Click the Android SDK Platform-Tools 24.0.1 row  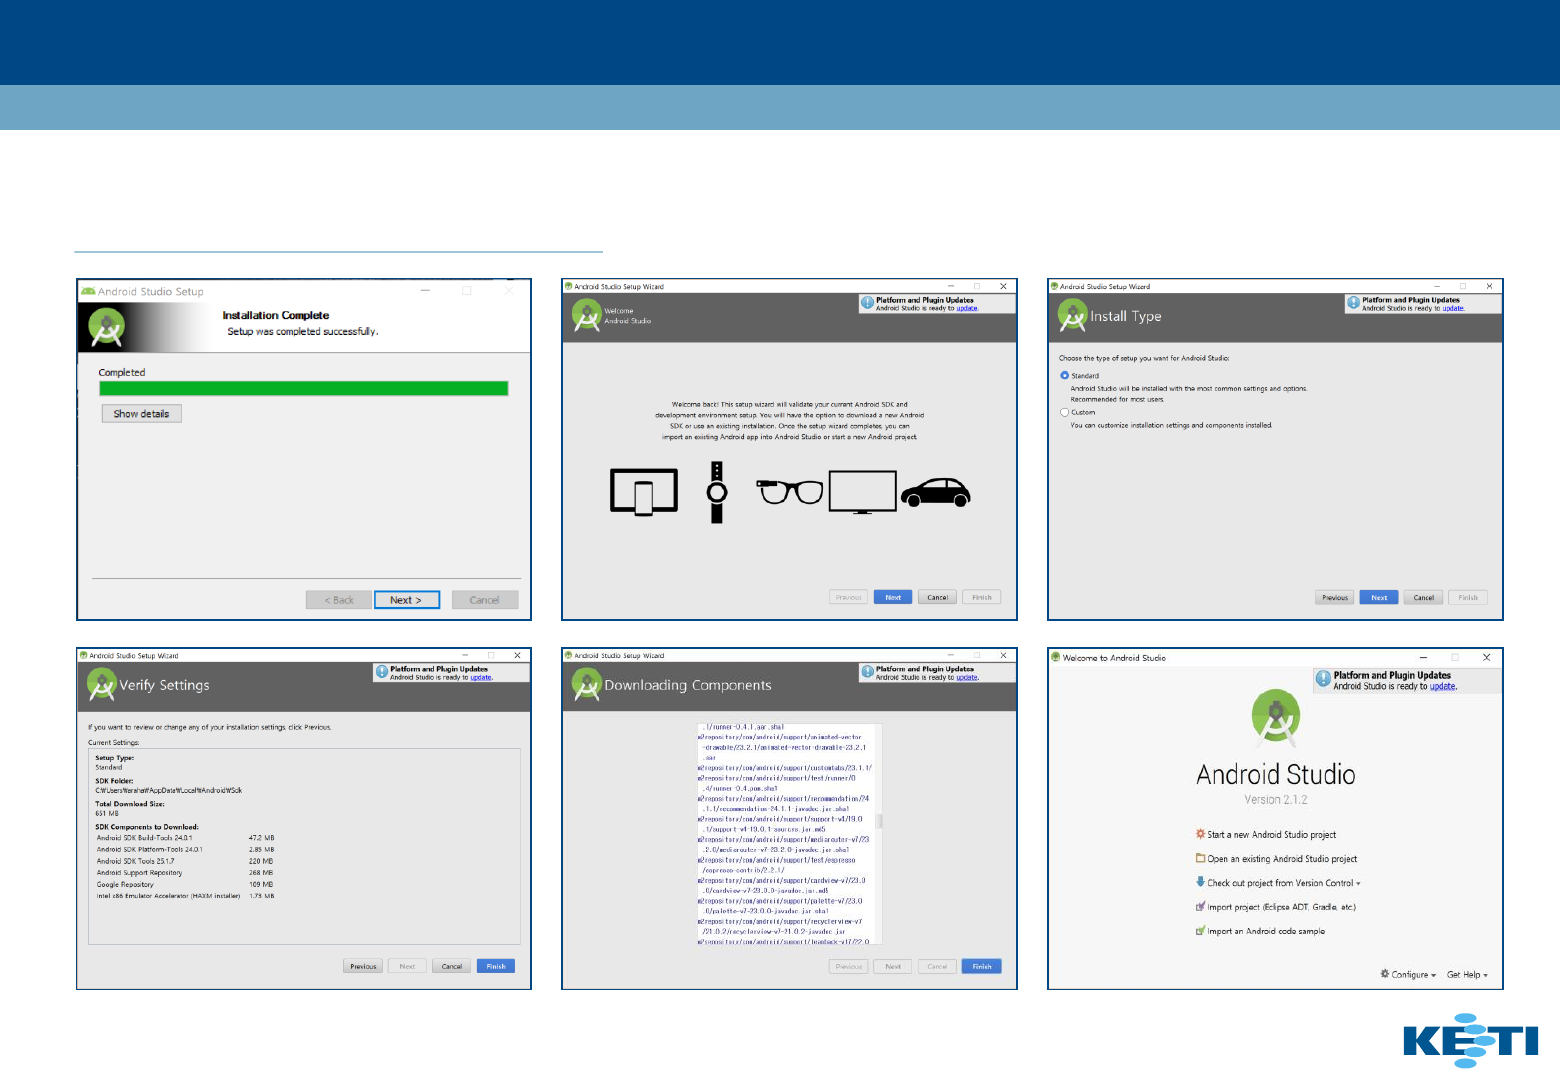coord(186,850)
